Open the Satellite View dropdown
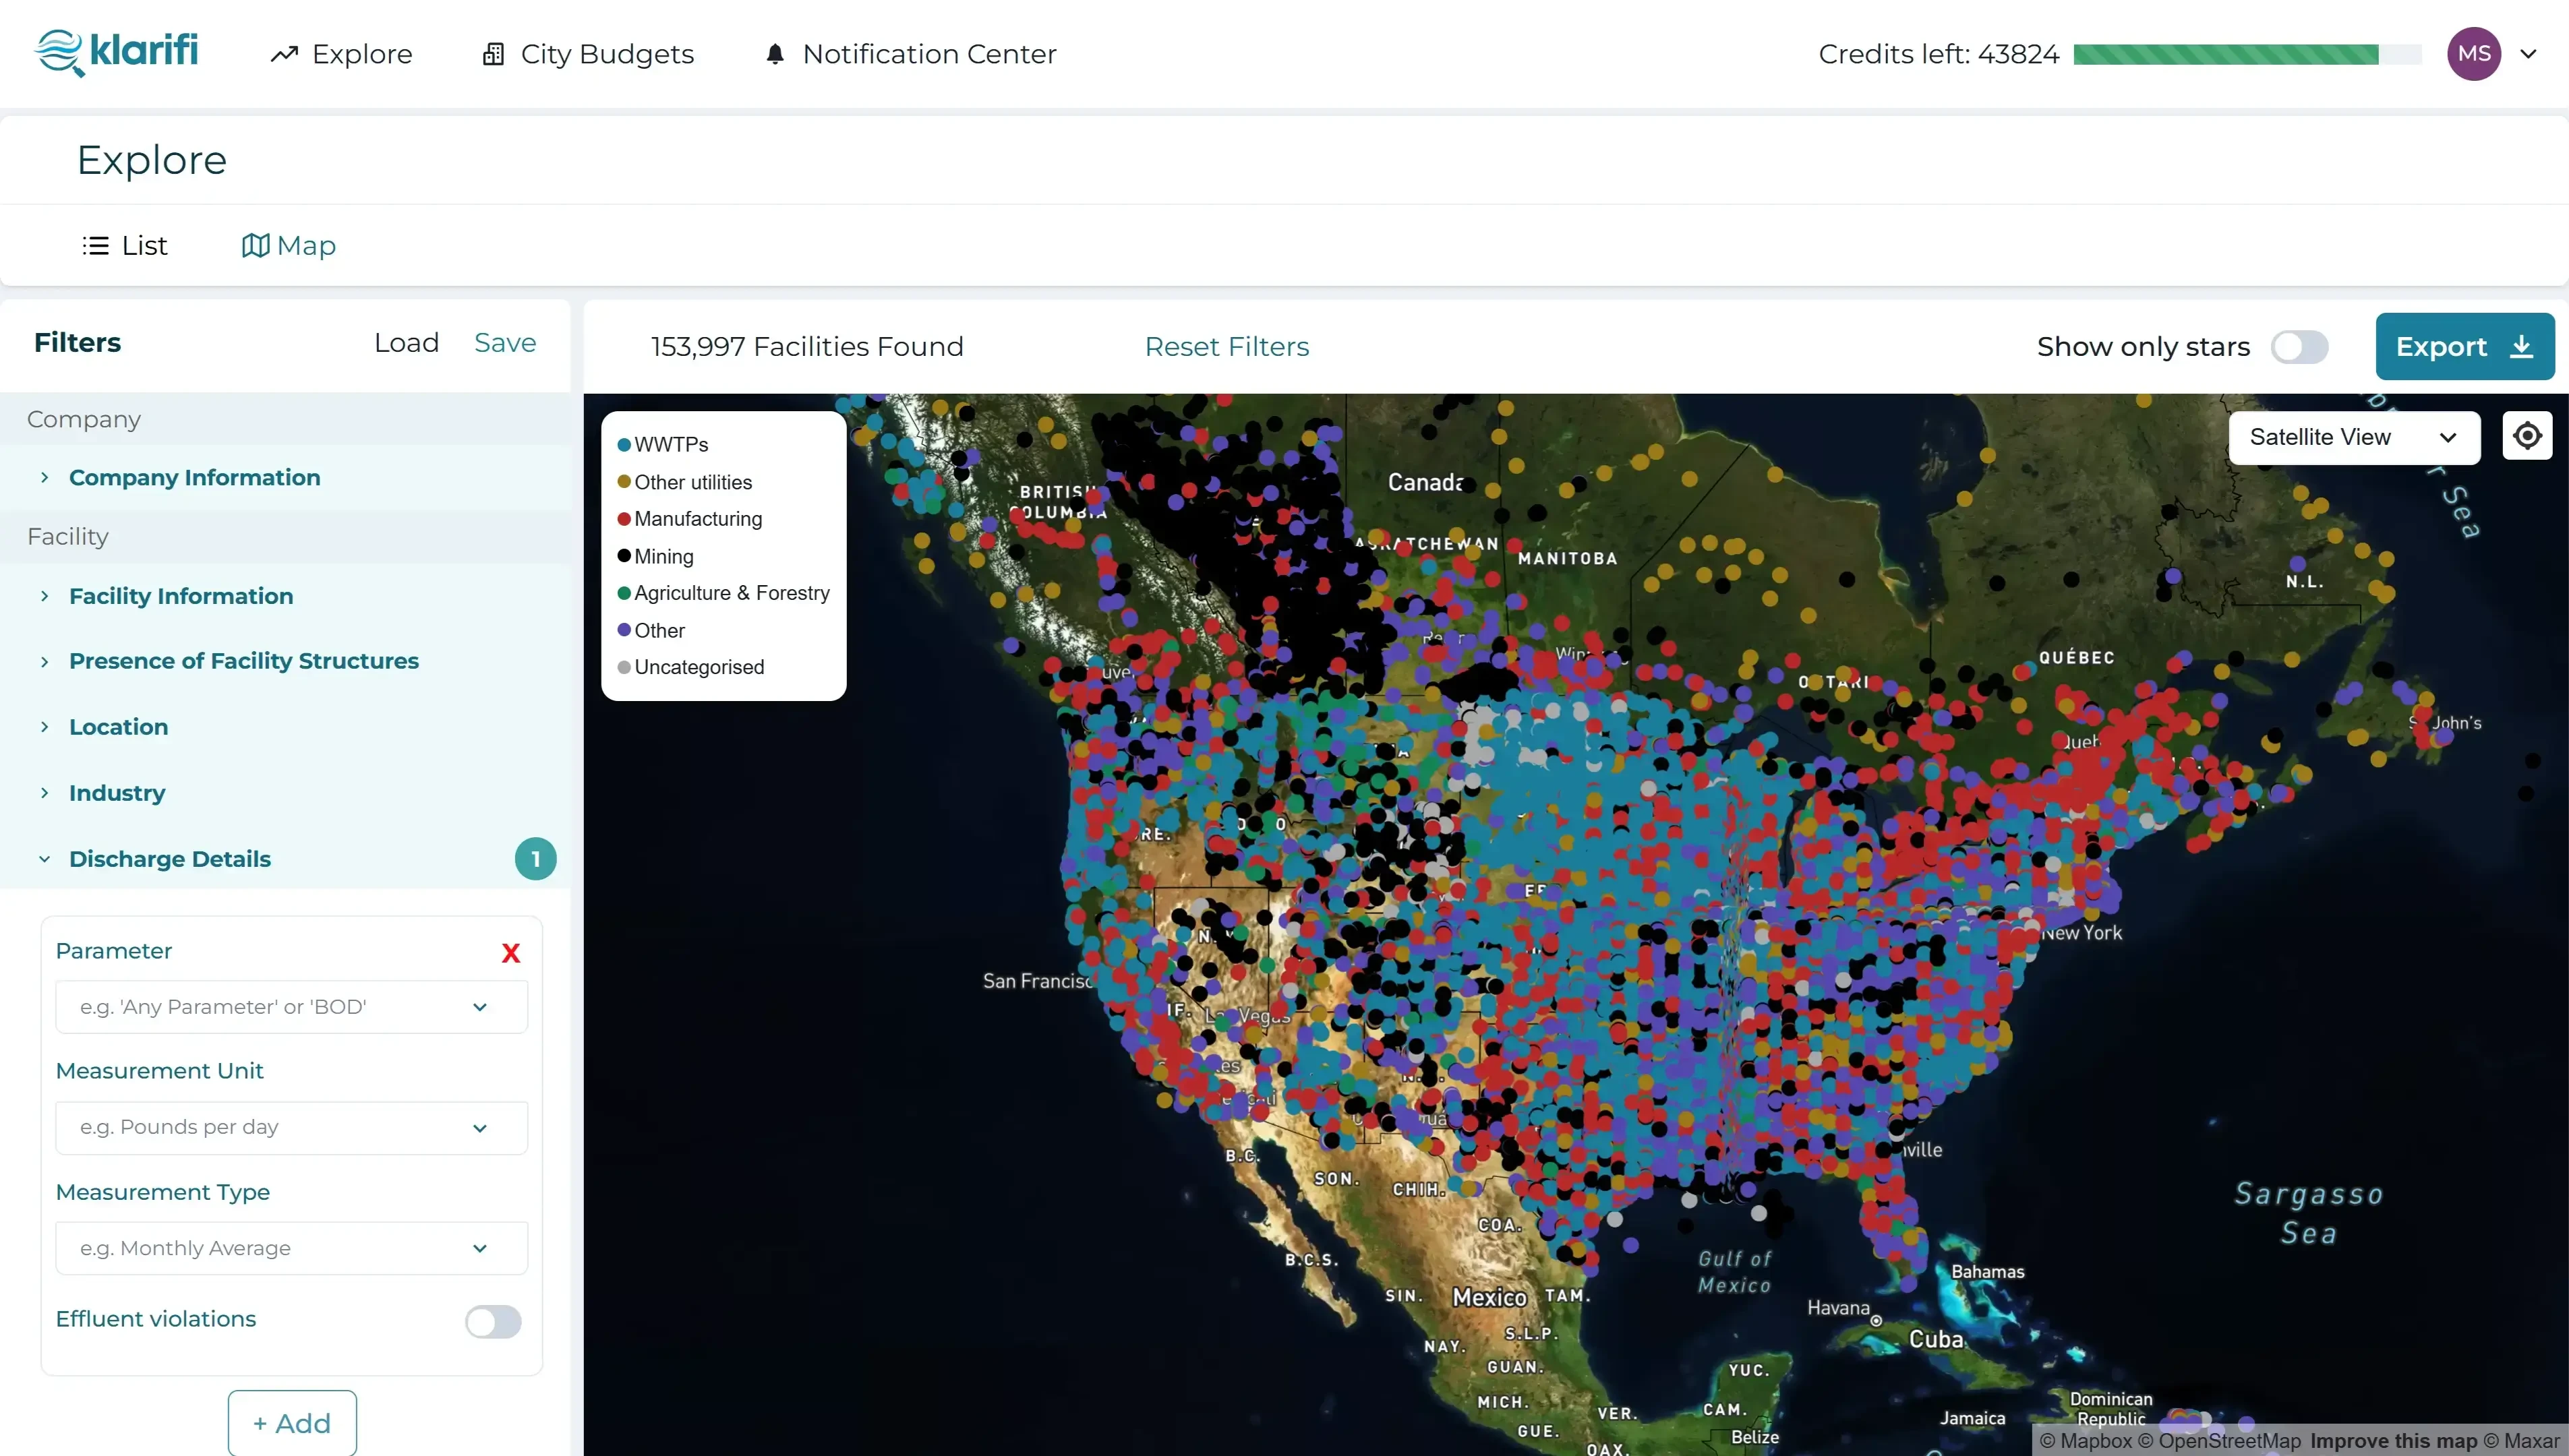This screenshot has height=1456, width=2569. (x=2353, y=437)
